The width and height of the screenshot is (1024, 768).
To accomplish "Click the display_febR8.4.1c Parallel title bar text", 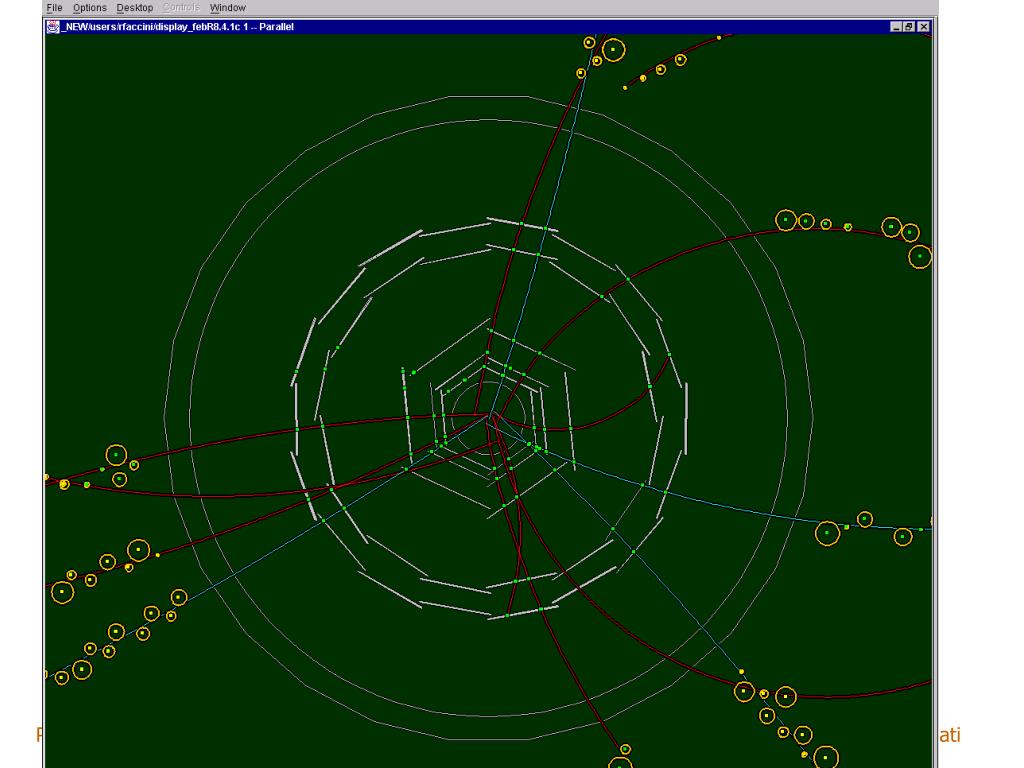I will pyautogui.click(x=178, y=27).
